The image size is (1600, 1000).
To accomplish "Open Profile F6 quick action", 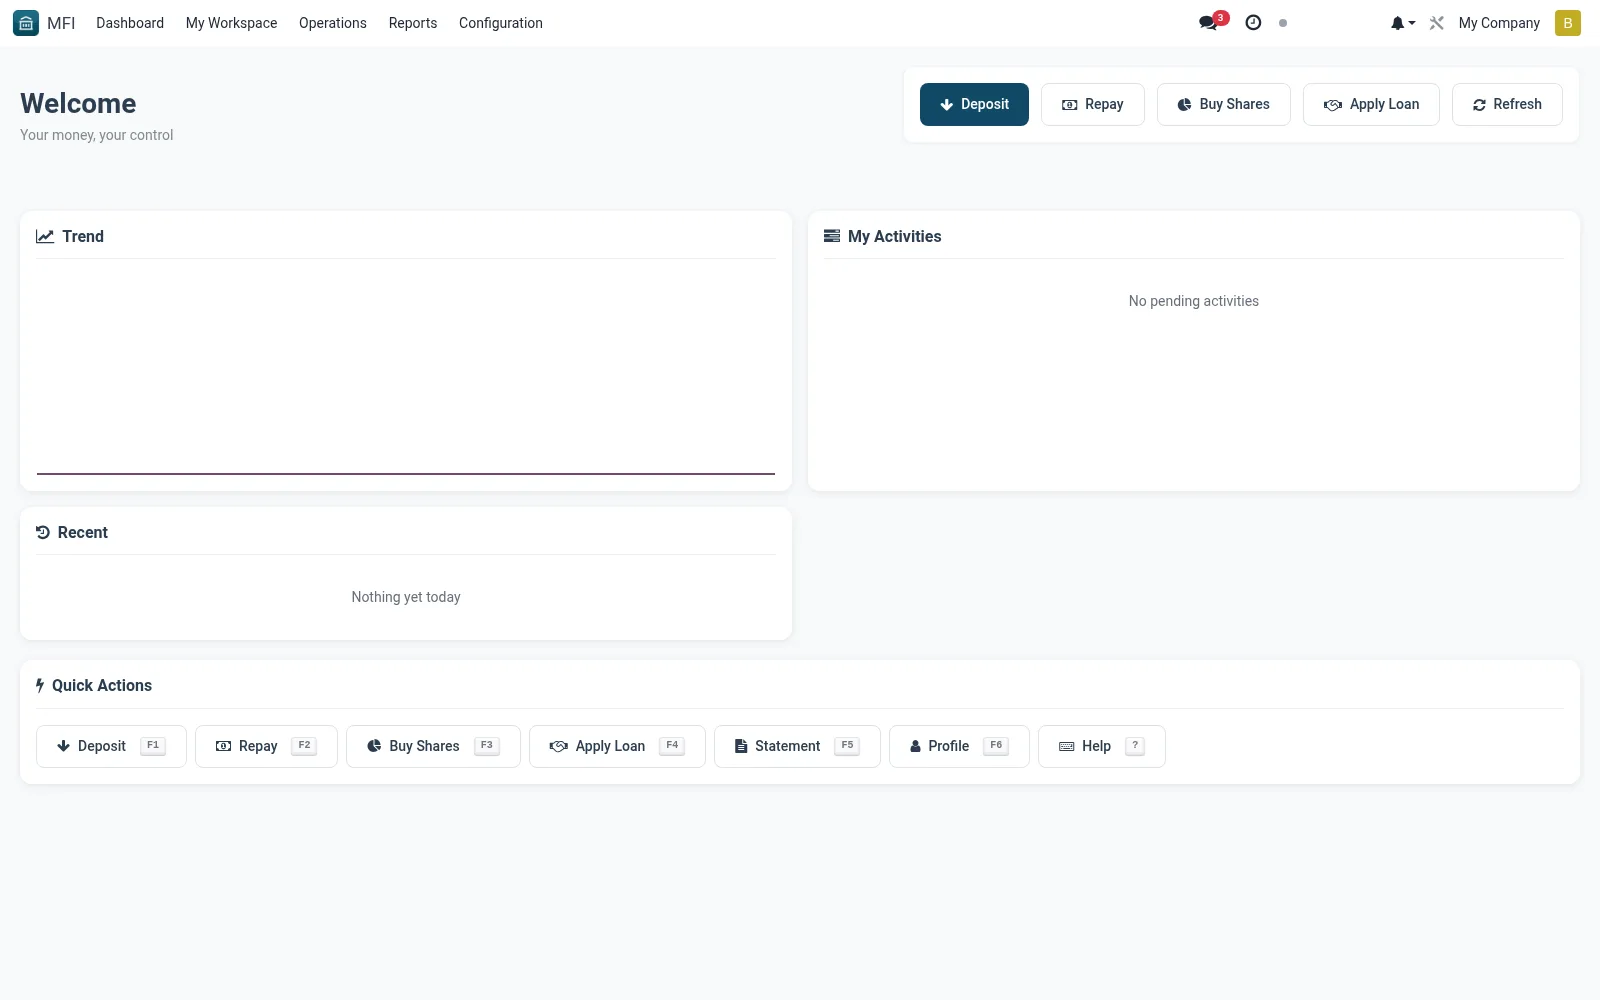I will [959, 746].
